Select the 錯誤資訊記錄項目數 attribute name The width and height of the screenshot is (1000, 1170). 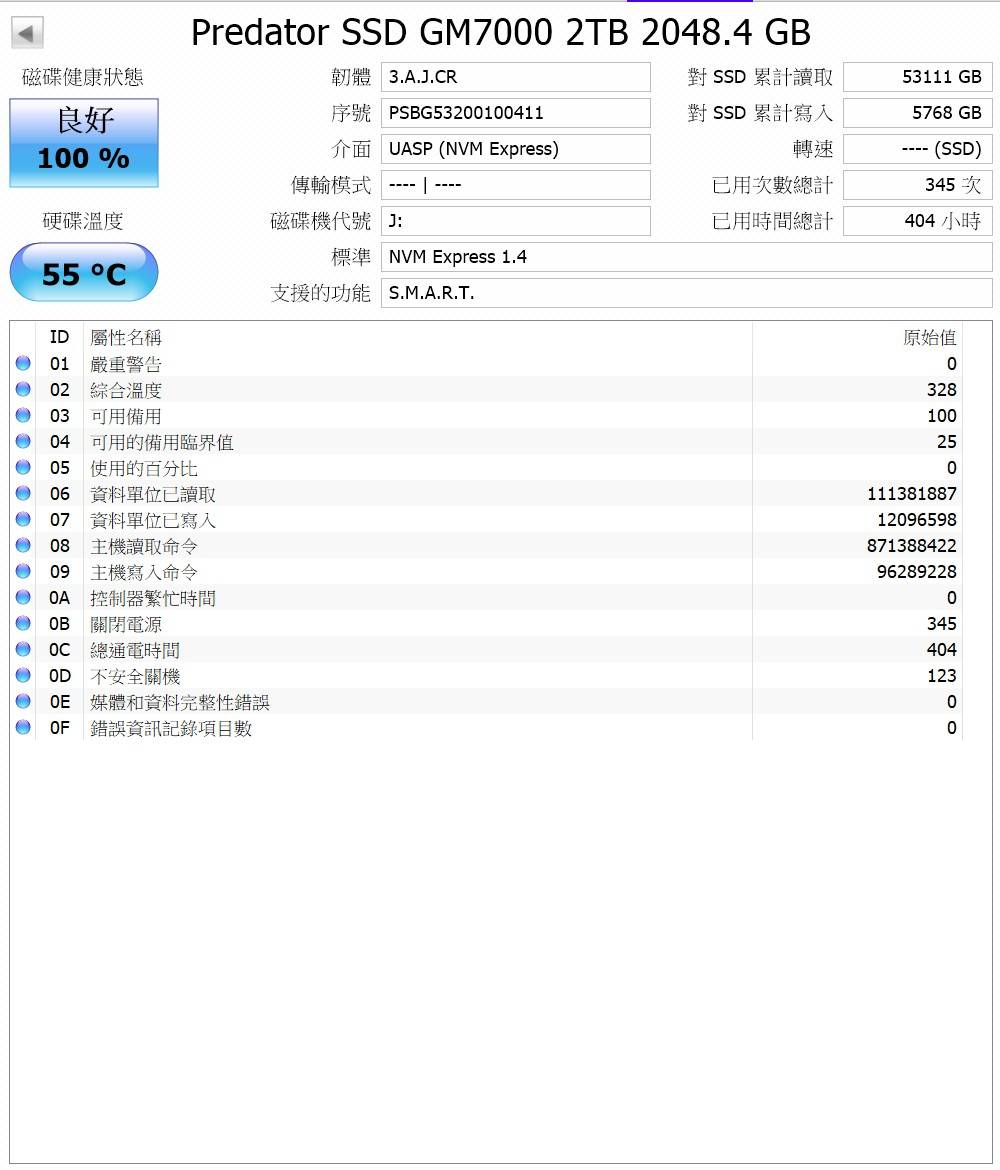tap(170, 728)
